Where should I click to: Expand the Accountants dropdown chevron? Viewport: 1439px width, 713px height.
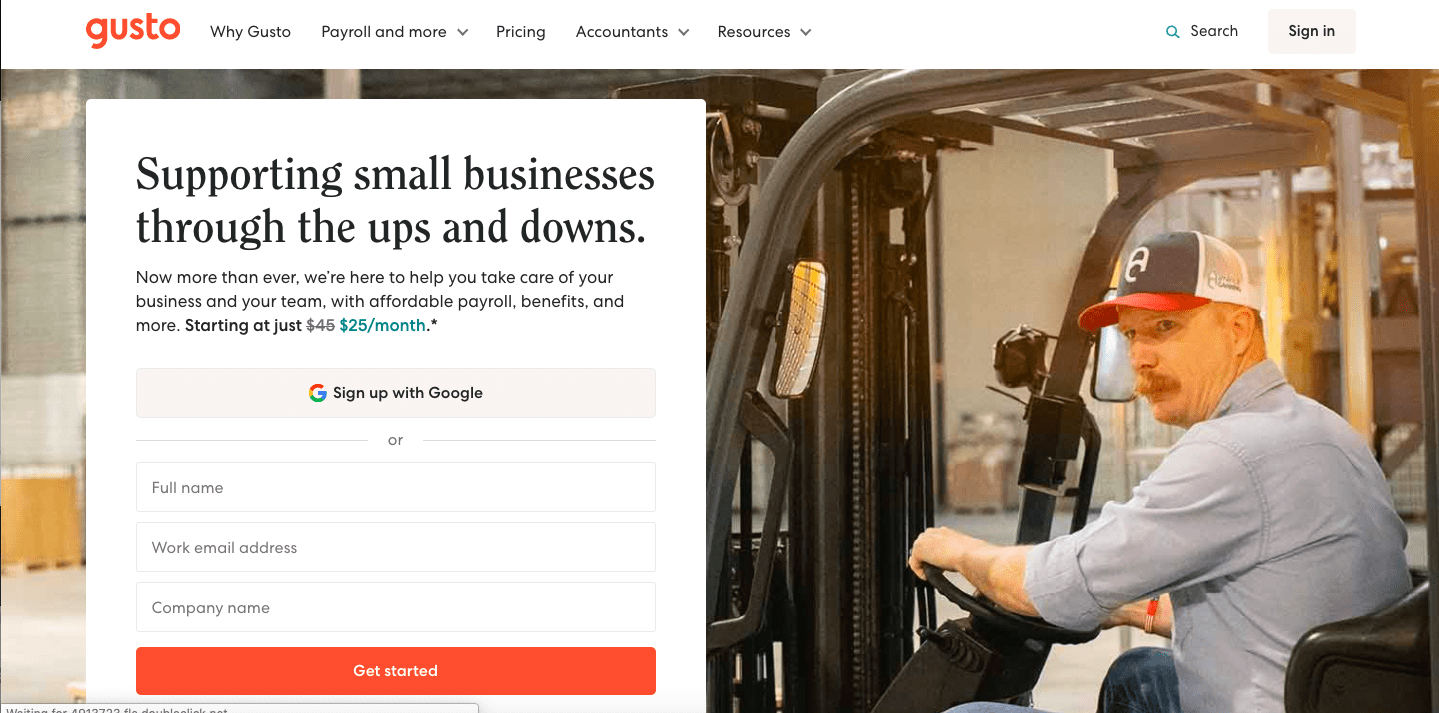pyautogui.click(x=684, y=32)
